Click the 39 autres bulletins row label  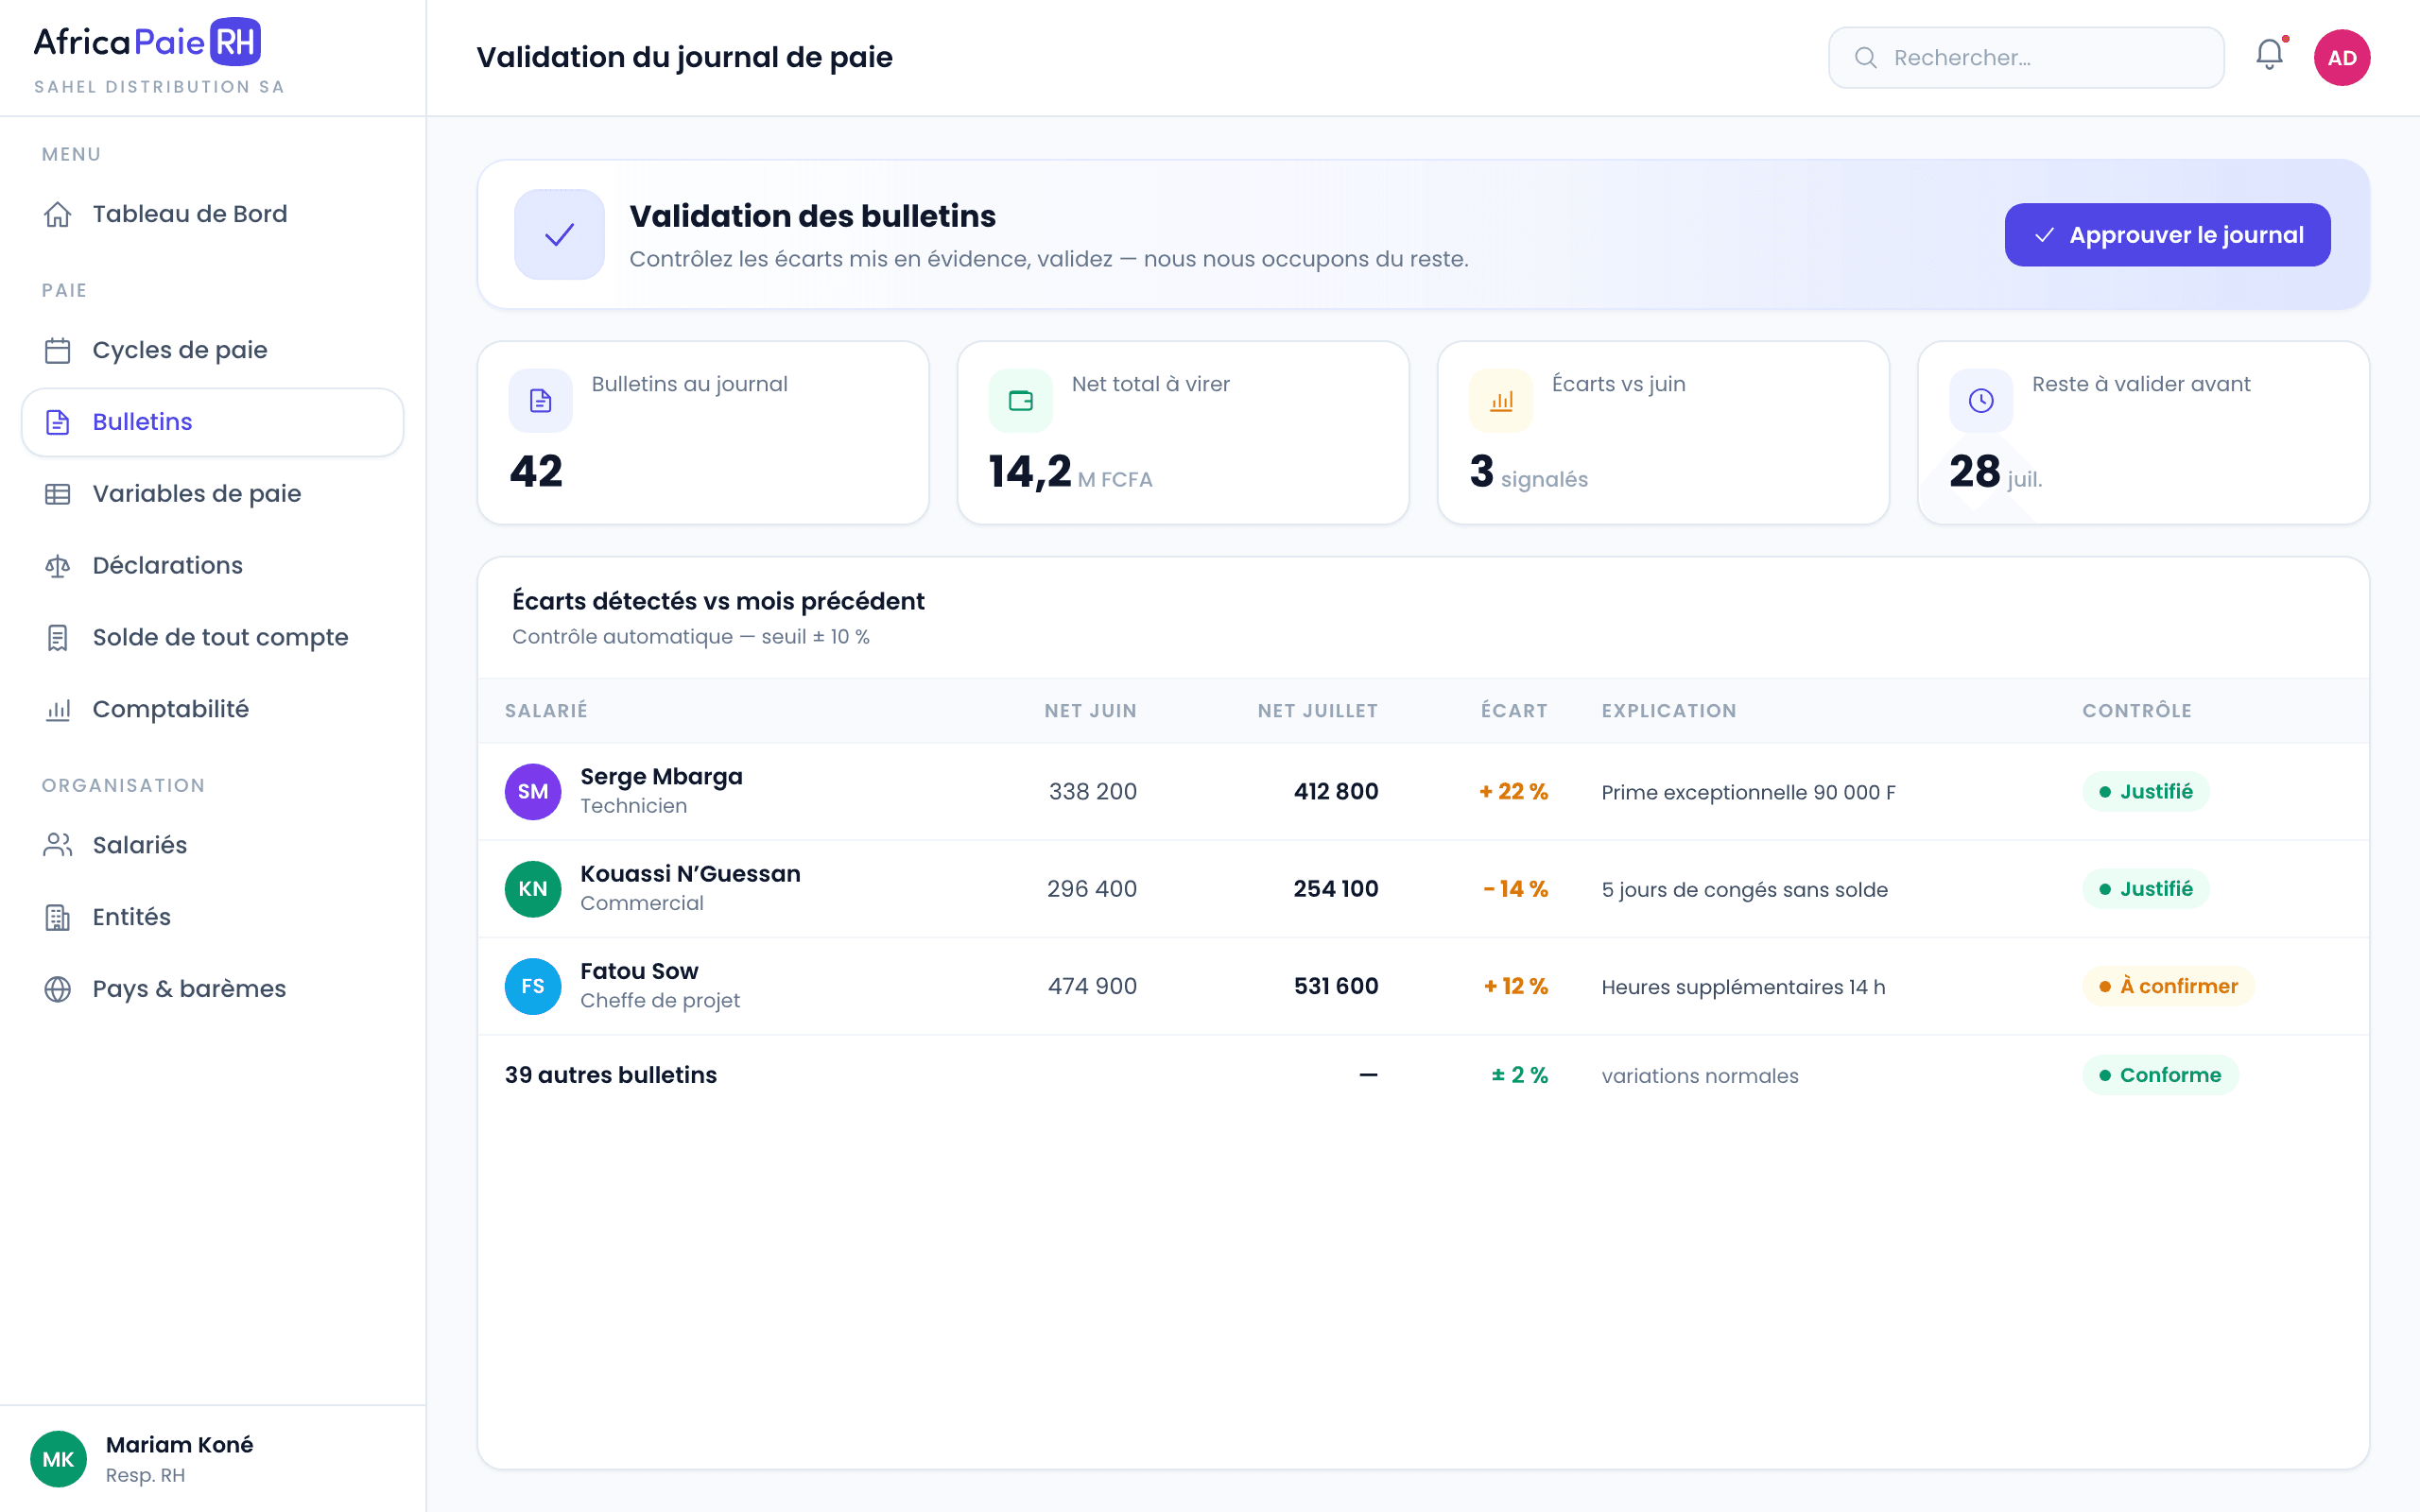(x=610, y=1075)
